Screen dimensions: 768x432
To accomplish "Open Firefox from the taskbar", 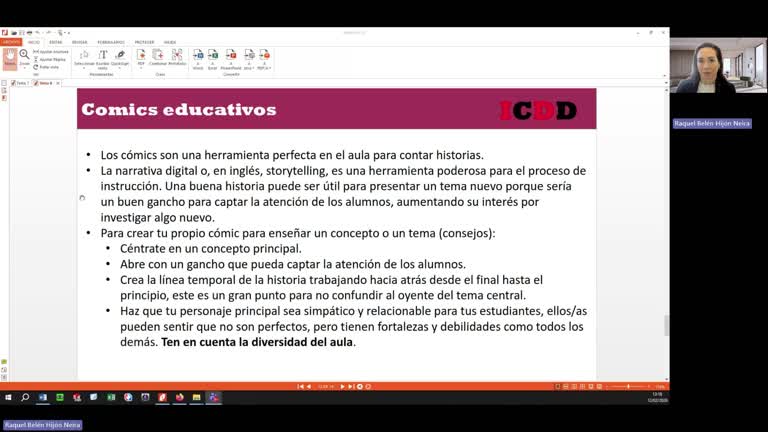I will coord(180,397).
